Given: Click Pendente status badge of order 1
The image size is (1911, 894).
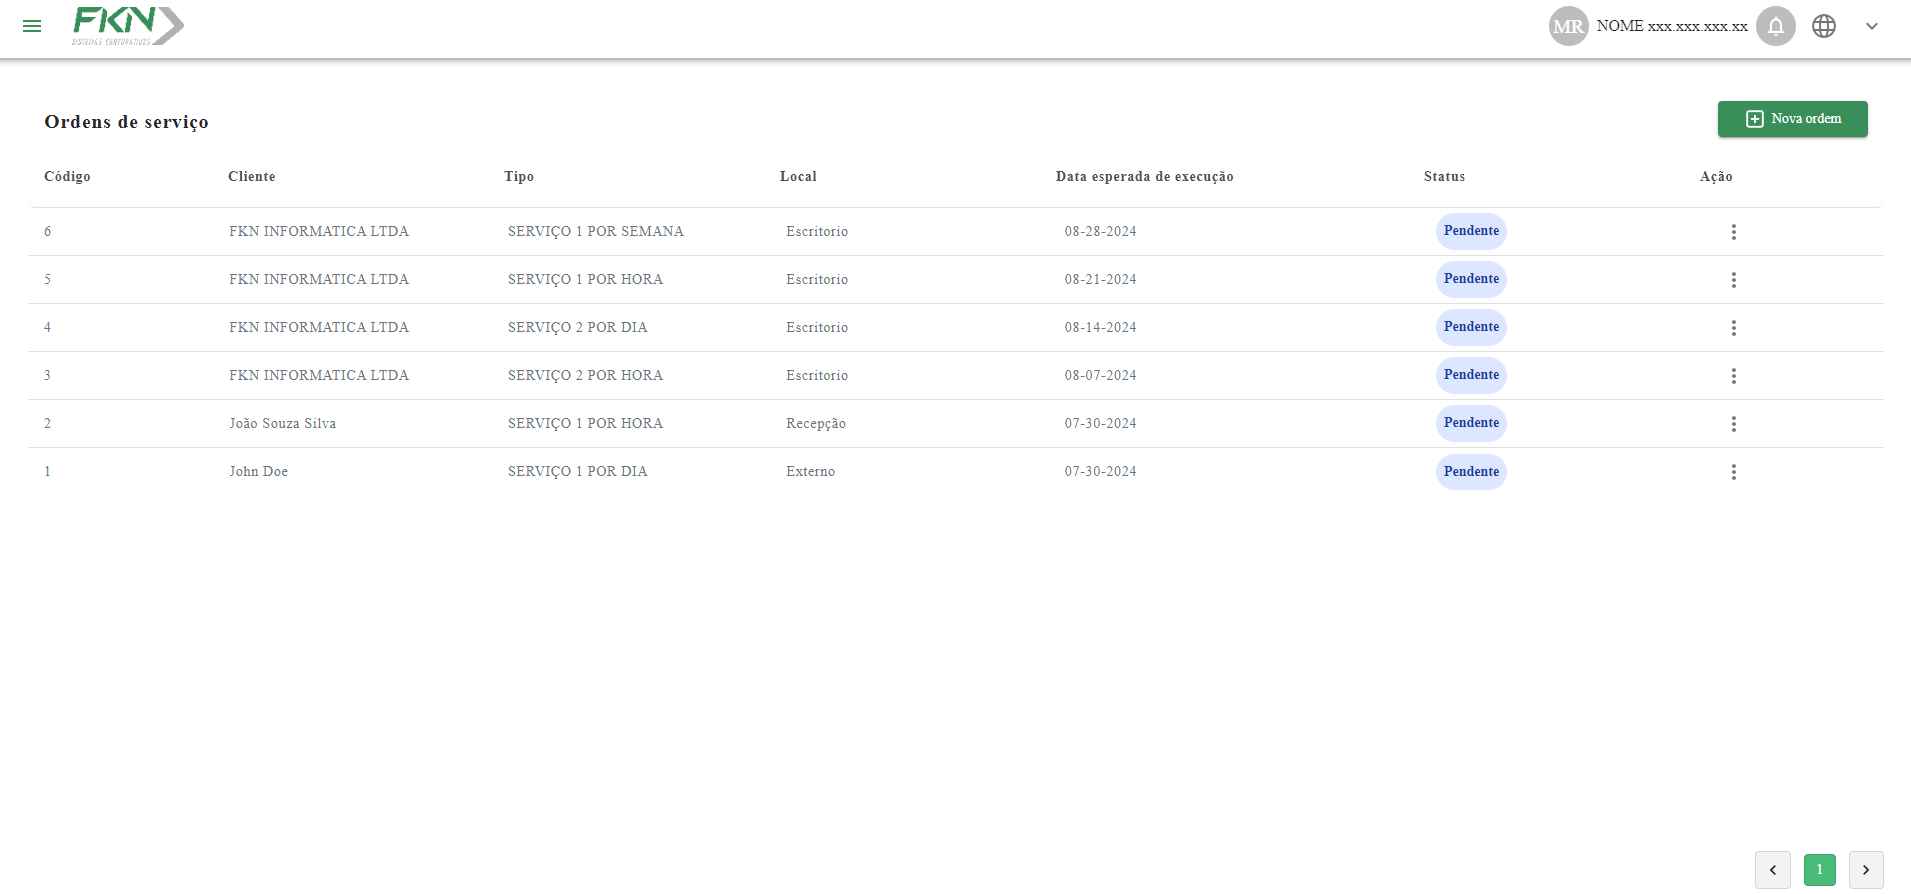Looking at the screenshot, I should point(1471,471).
